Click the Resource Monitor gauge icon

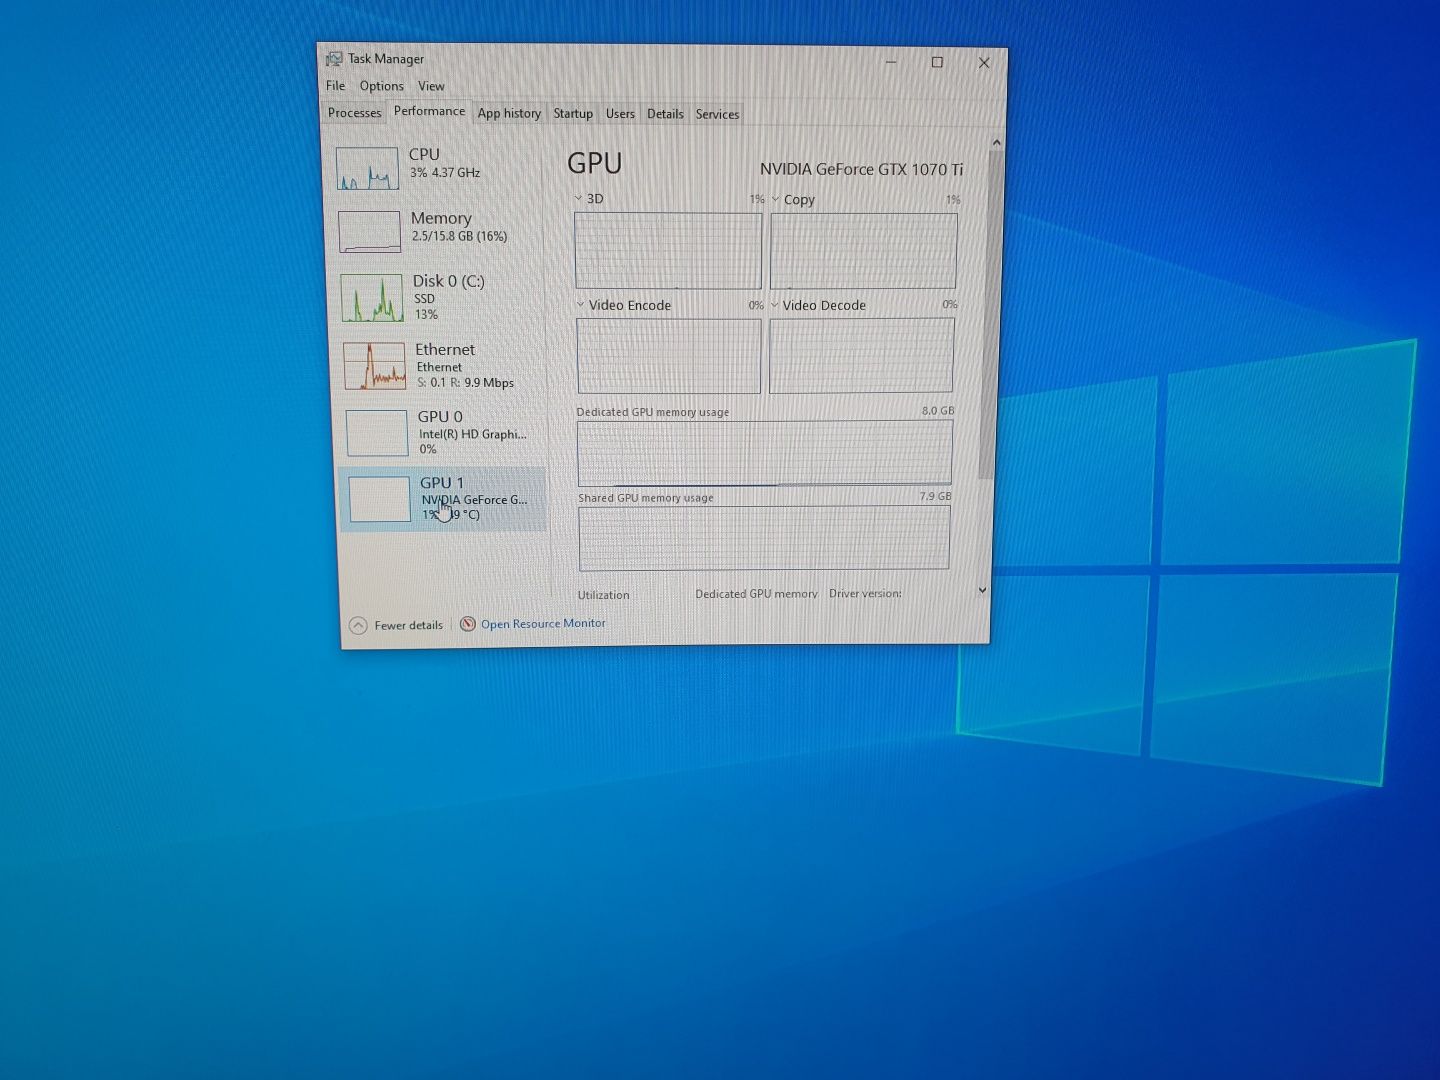(467, 624)
